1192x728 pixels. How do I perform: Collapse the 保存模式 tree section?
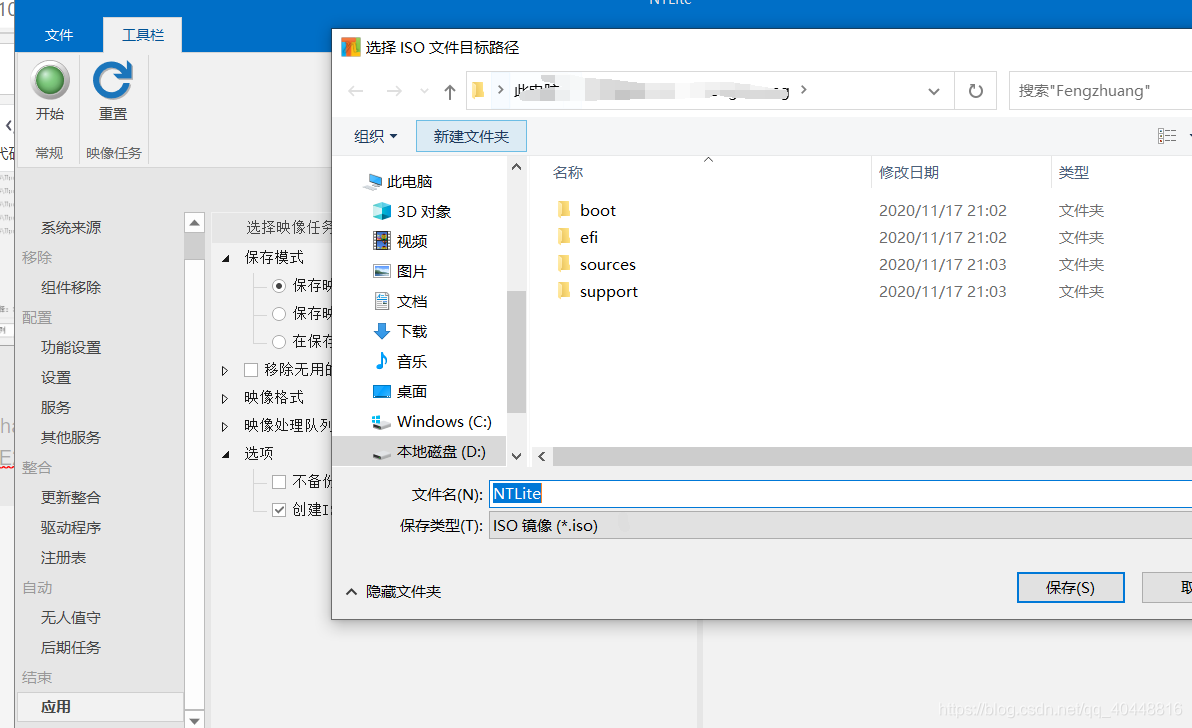point(224,256)
